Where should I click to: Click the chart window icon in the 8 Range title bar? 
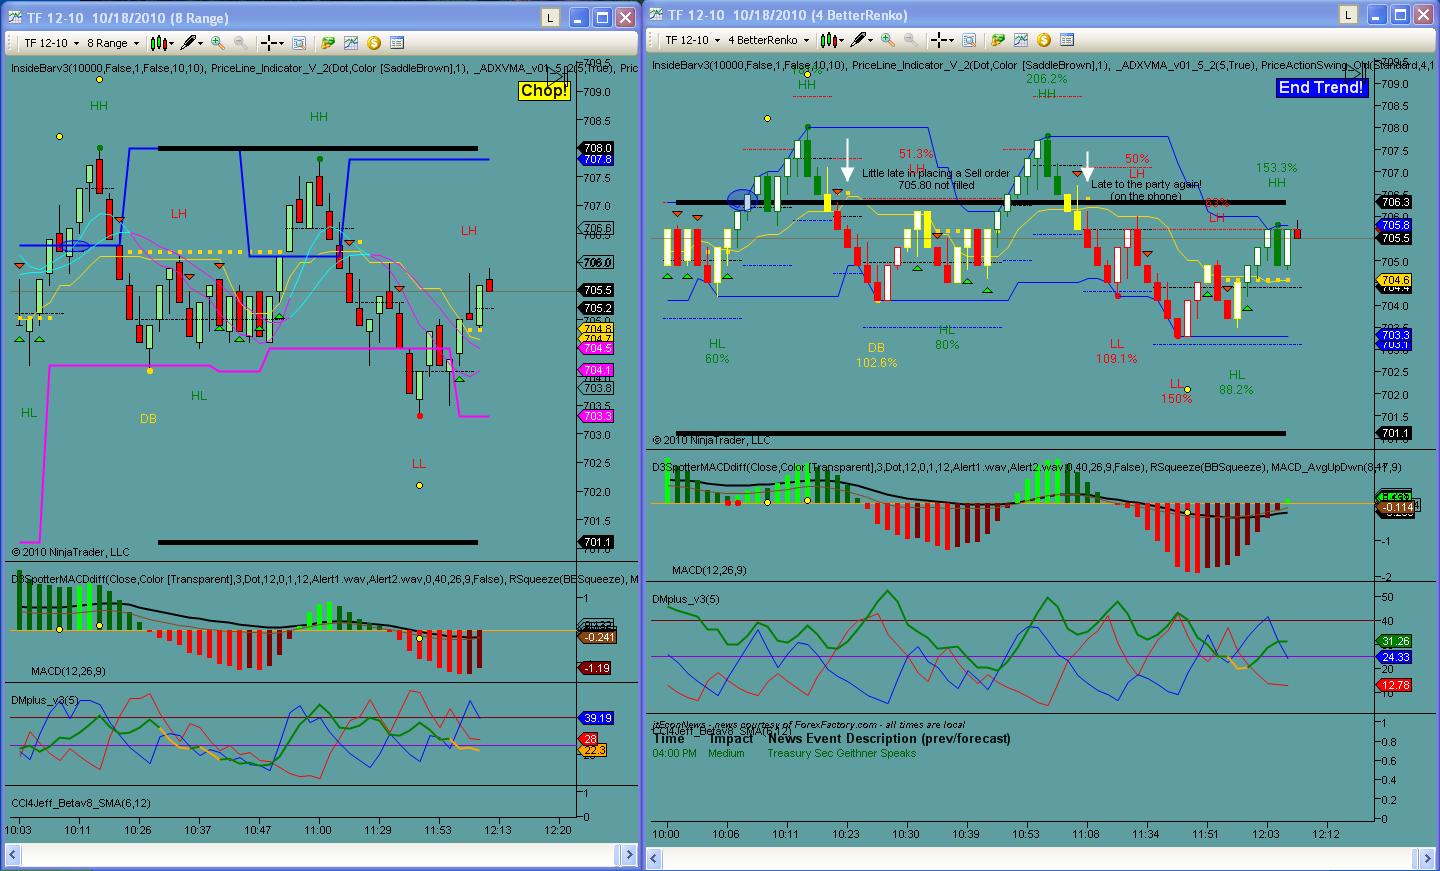pyautogui.click(x=15, y=17)
